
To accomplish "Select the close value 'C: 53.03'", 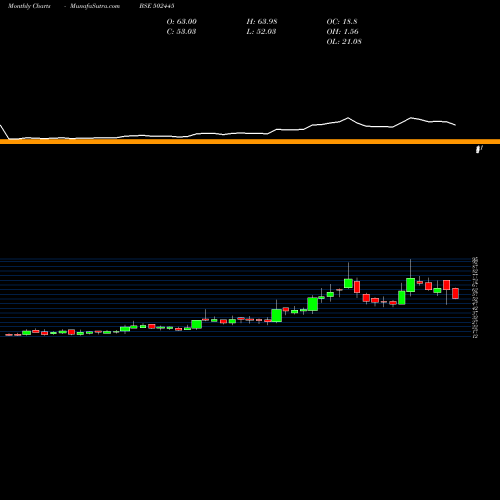I will [181, 32].
